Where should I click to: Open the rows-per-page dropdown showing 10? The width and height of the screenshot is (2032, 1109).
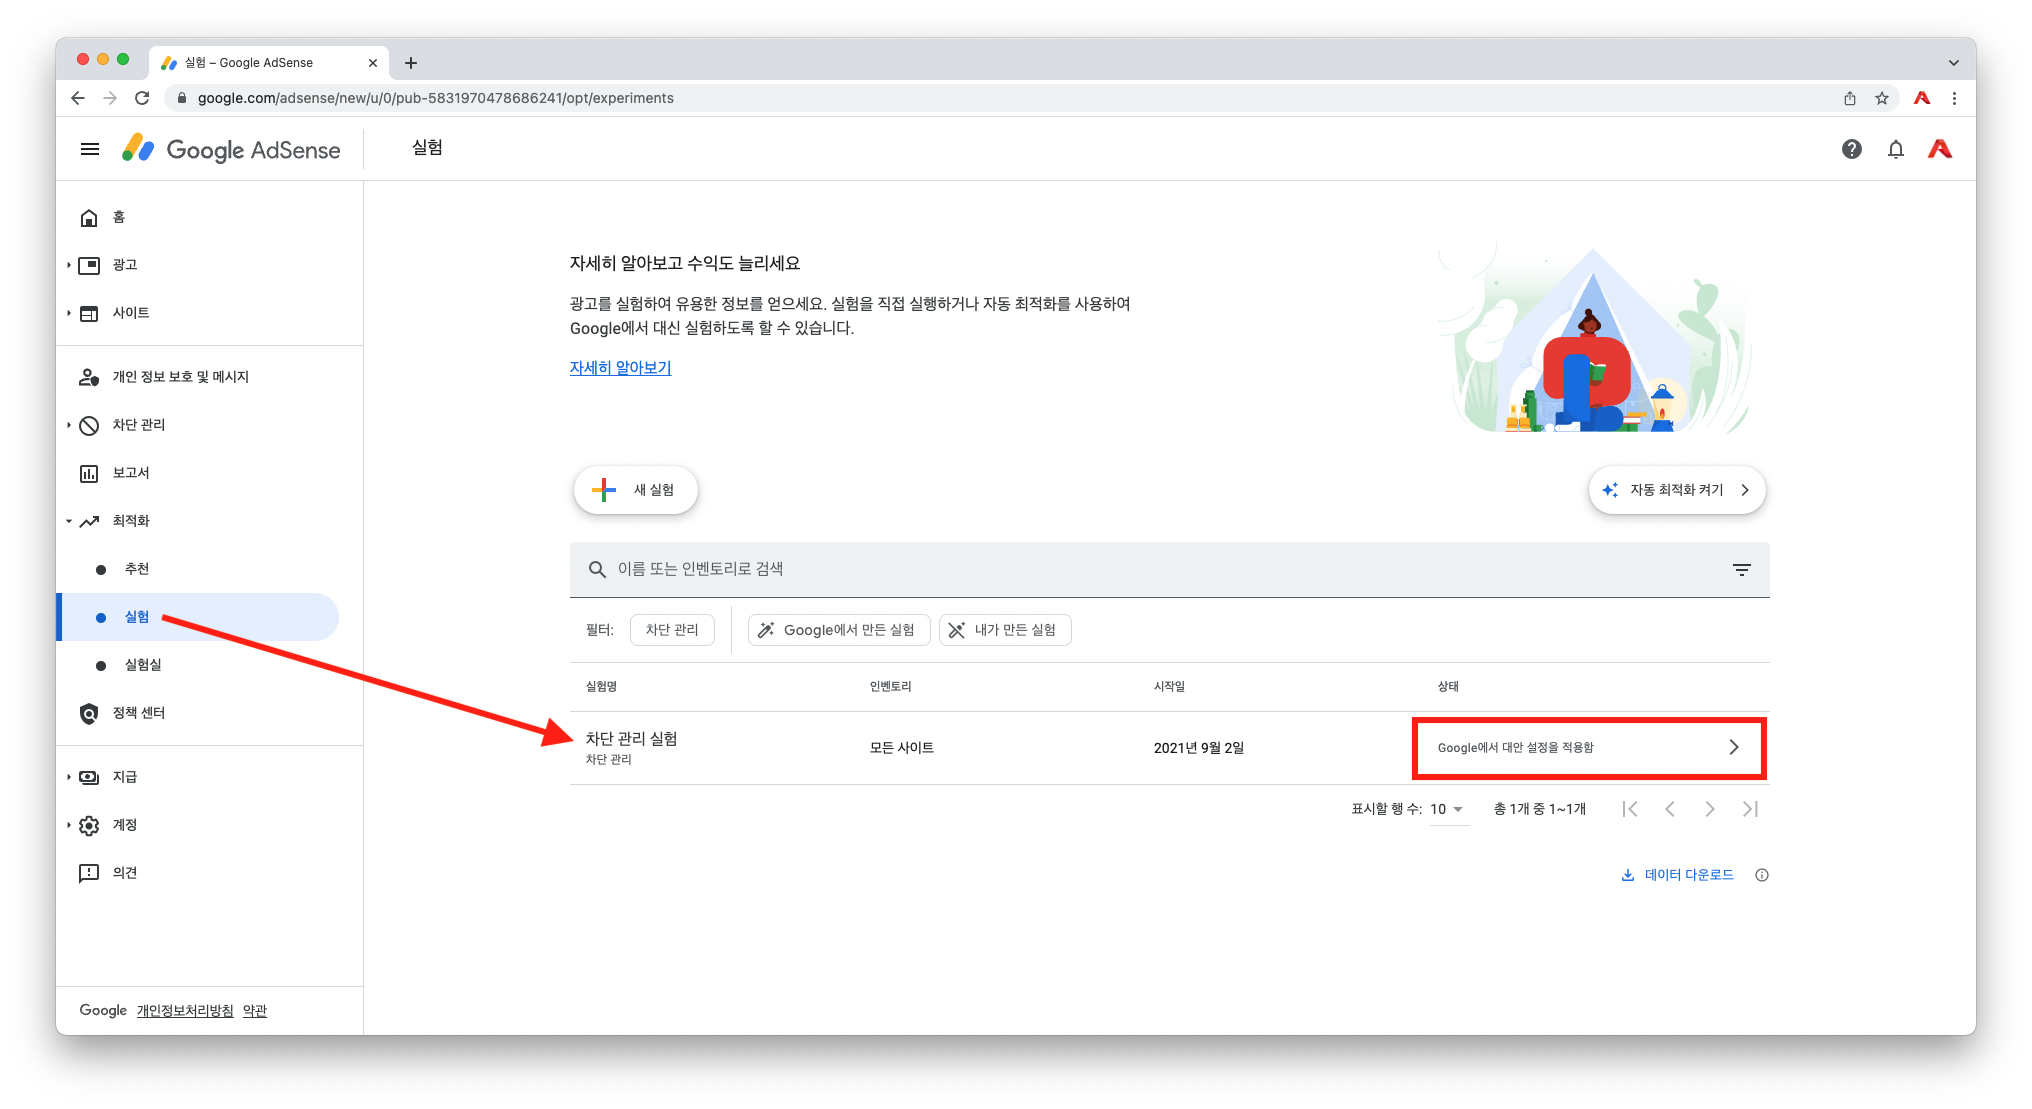coord(1447,809)
